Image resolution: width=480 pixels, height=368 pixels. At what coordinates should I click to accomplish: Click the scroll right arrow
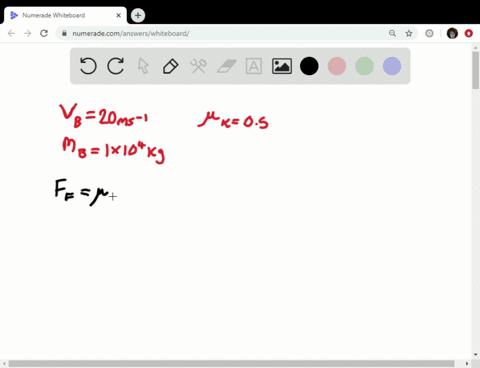pyautogui.click(x=467, y=363)
